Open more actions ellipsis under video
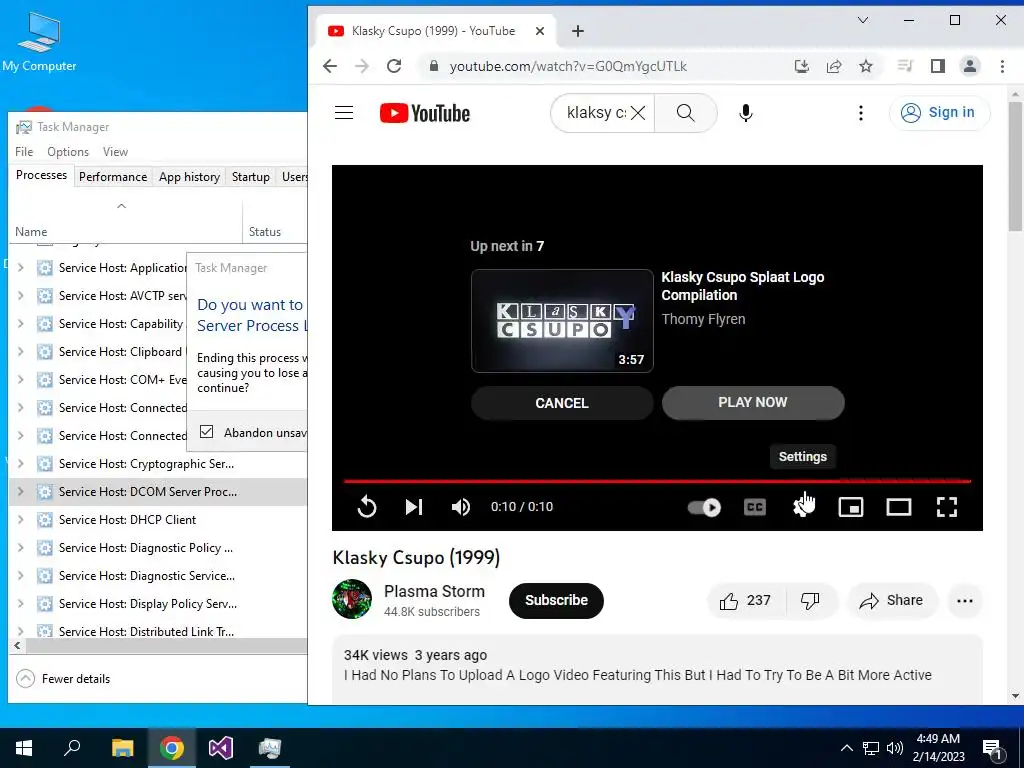 (x=965, y=601)
